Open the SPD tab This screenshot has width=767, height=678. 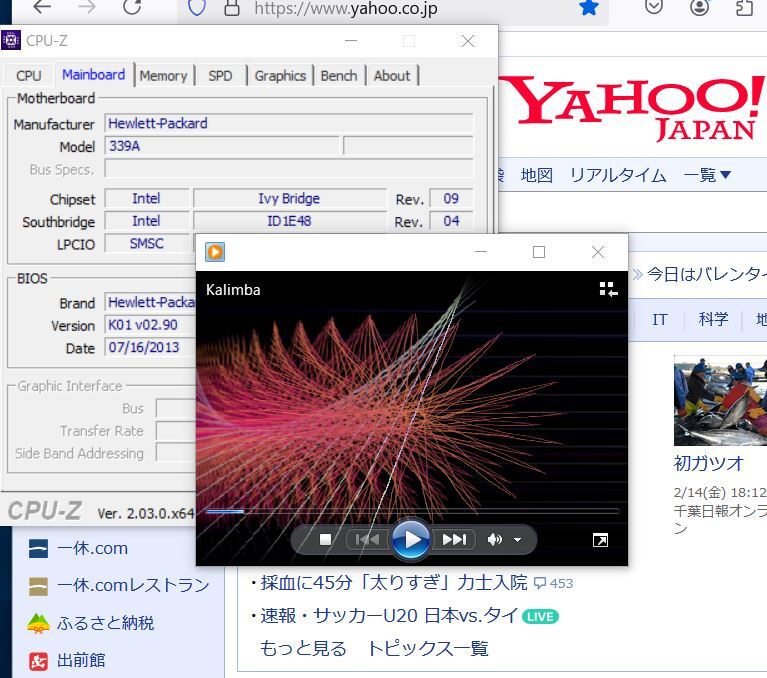coord(220,76)
